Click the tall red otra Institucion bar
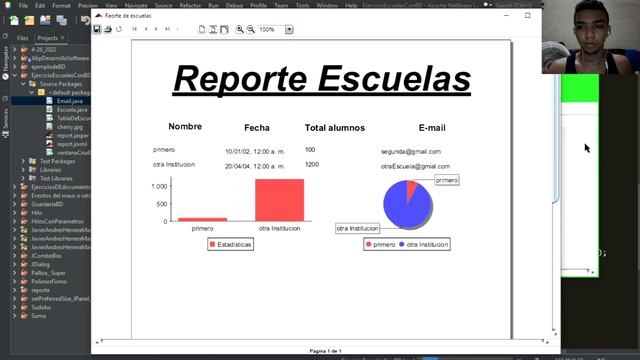 coord(280,200)
